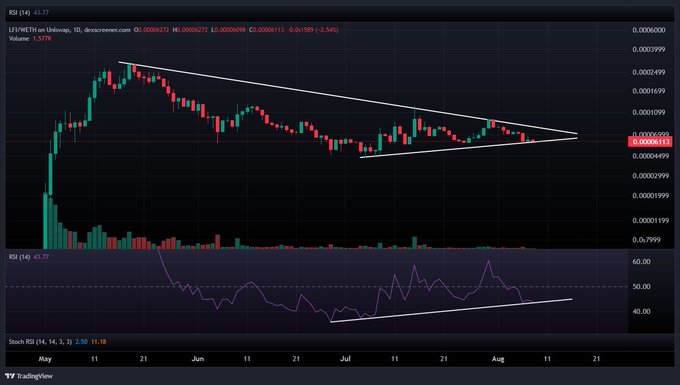Click the Jul label on time axis
The image size is (680, 385).
tap(346, 359)
